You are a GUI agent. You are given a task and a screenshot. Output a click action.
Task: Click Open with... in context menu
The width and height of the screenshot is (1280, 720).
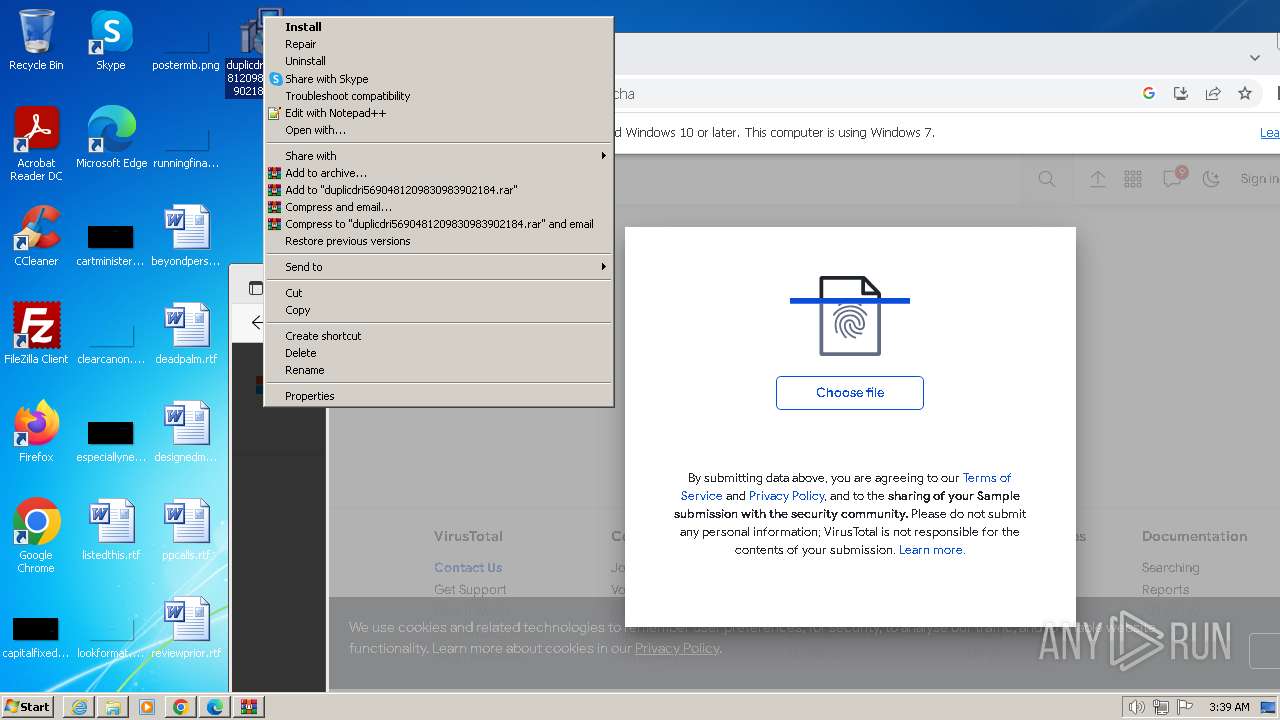tap(438, 130)
